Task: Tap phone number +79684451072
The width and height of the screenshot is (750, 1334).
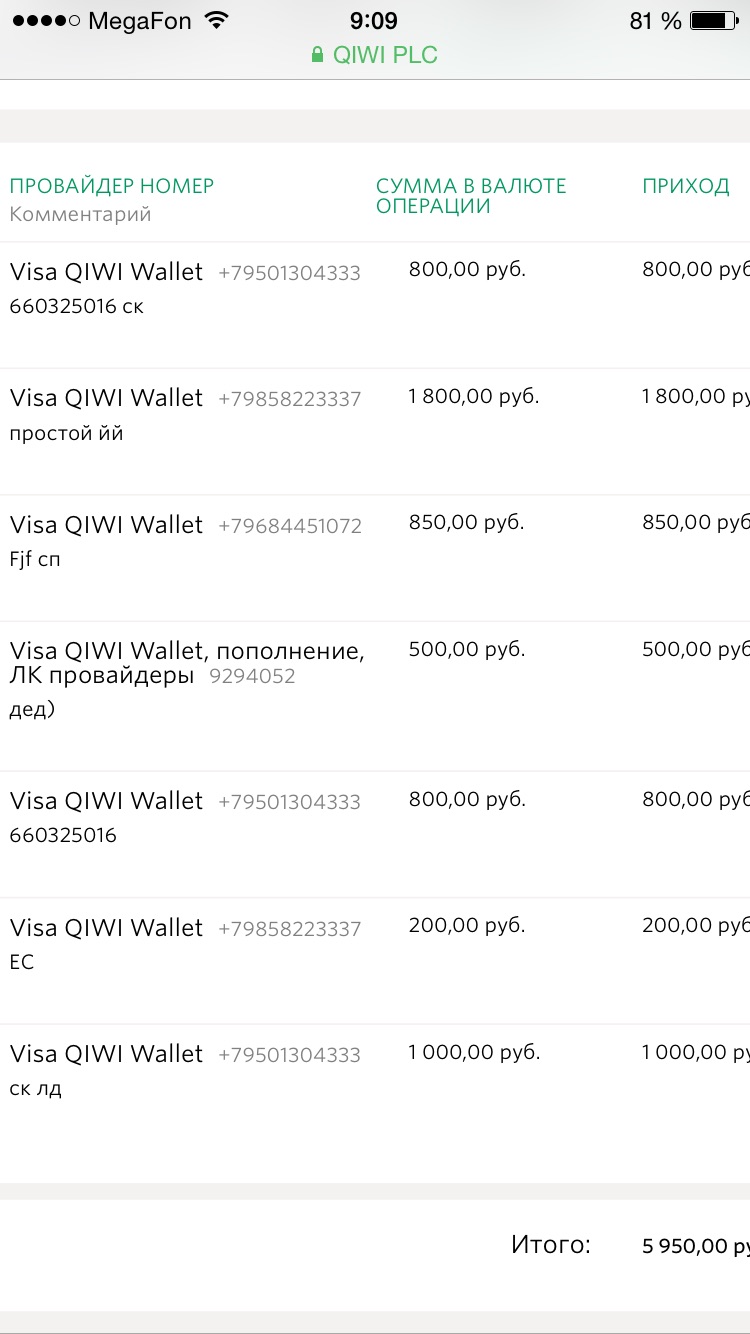Action: [x=290, y=526]
